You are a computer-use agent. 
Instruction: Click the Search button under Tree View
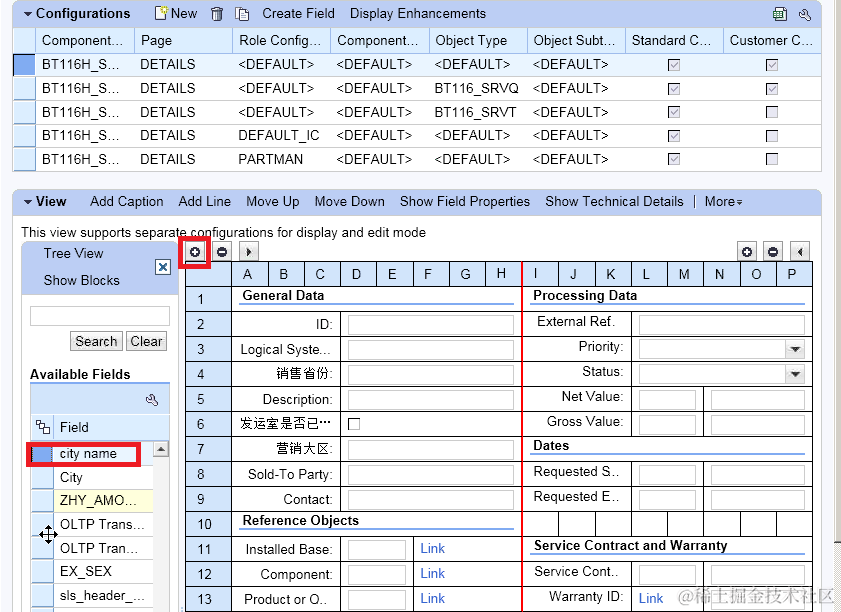[97, 341]
